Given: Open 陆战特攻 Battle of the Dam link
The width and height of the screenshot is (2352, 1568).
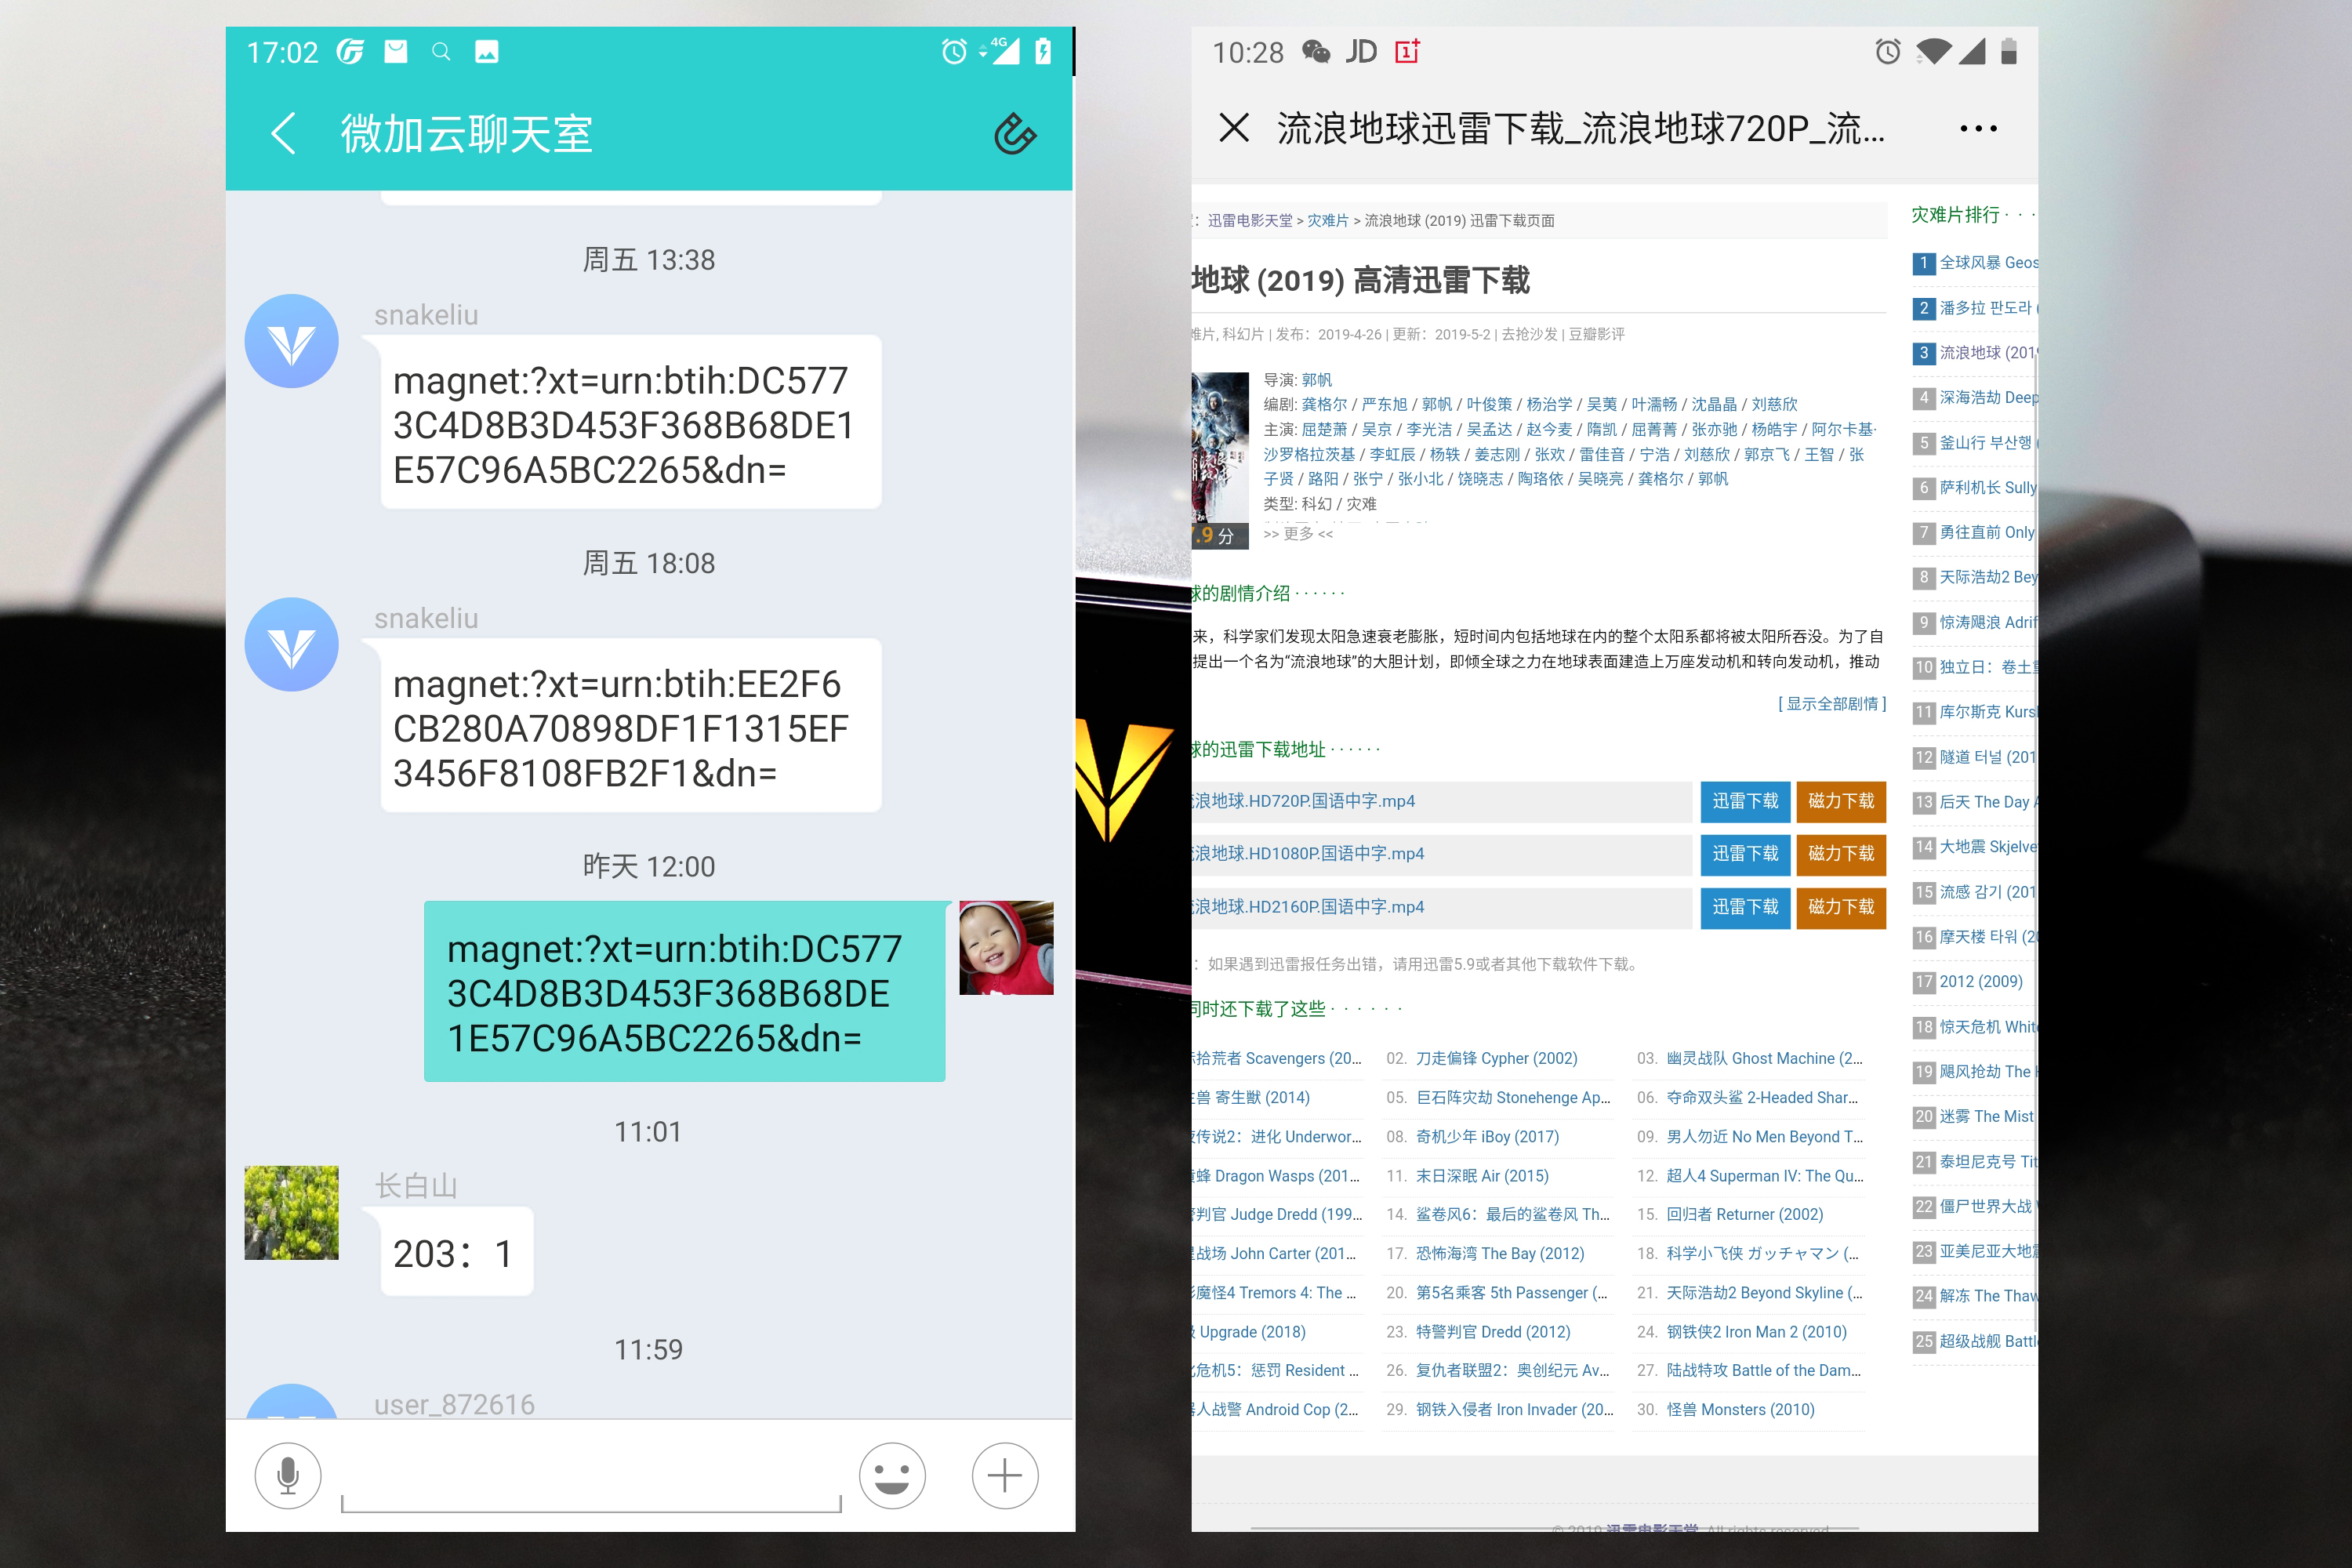Looking at the screenshot, I should [1764, 1371].
